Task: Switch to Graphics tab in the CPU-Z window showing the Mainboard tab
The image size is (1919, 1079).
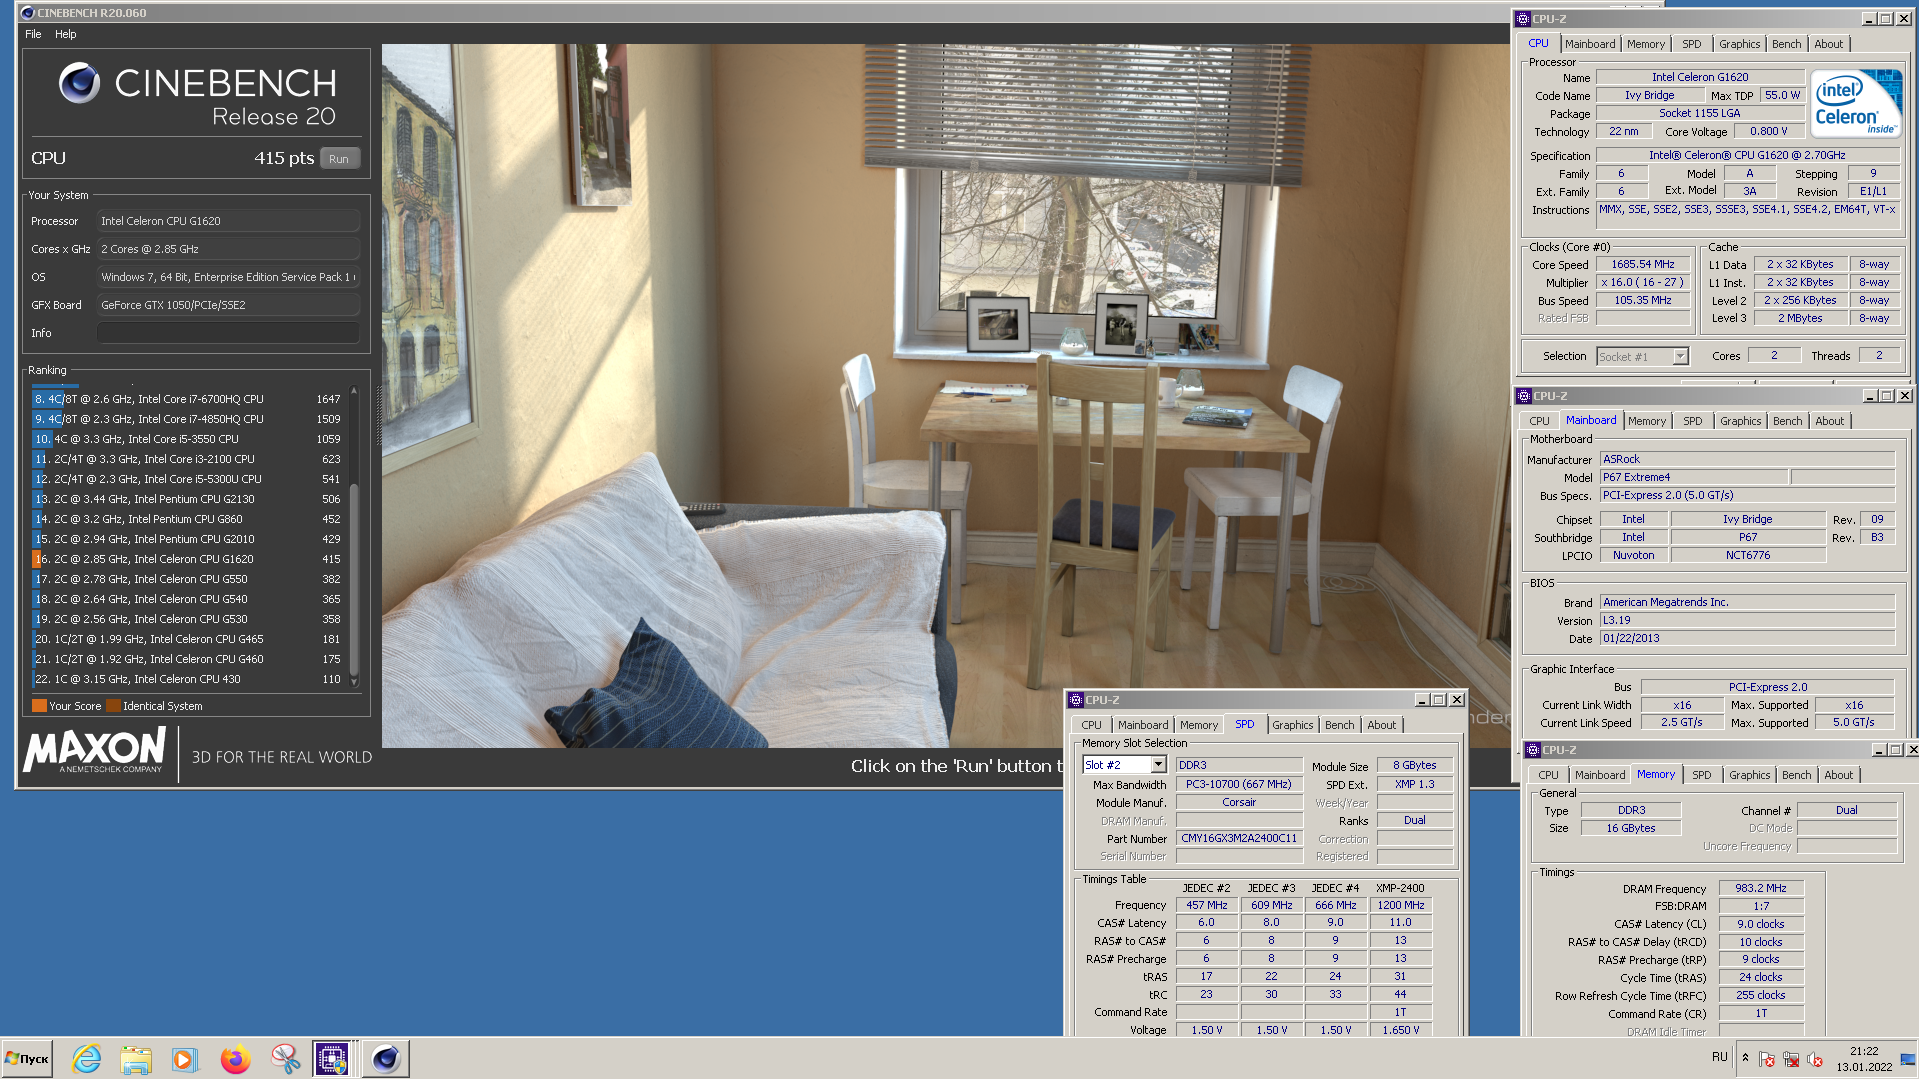Action: point(1740,421)
